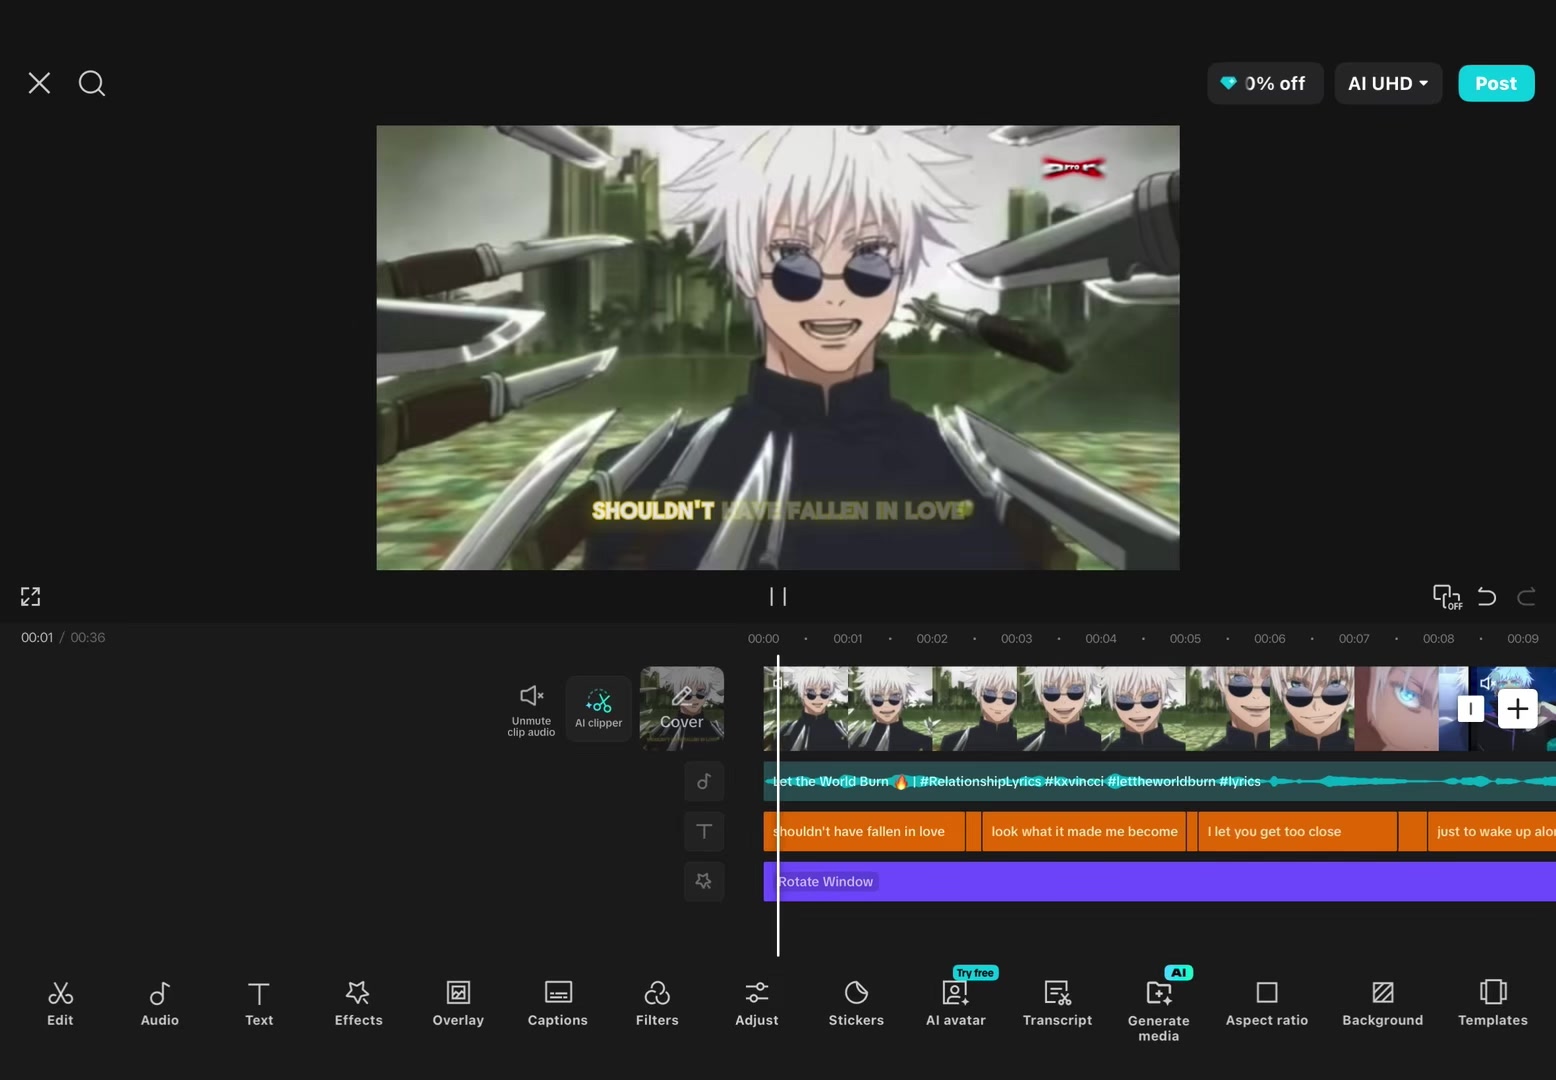
Task: Open the Effects tool
Action: tap(358, 1003)
